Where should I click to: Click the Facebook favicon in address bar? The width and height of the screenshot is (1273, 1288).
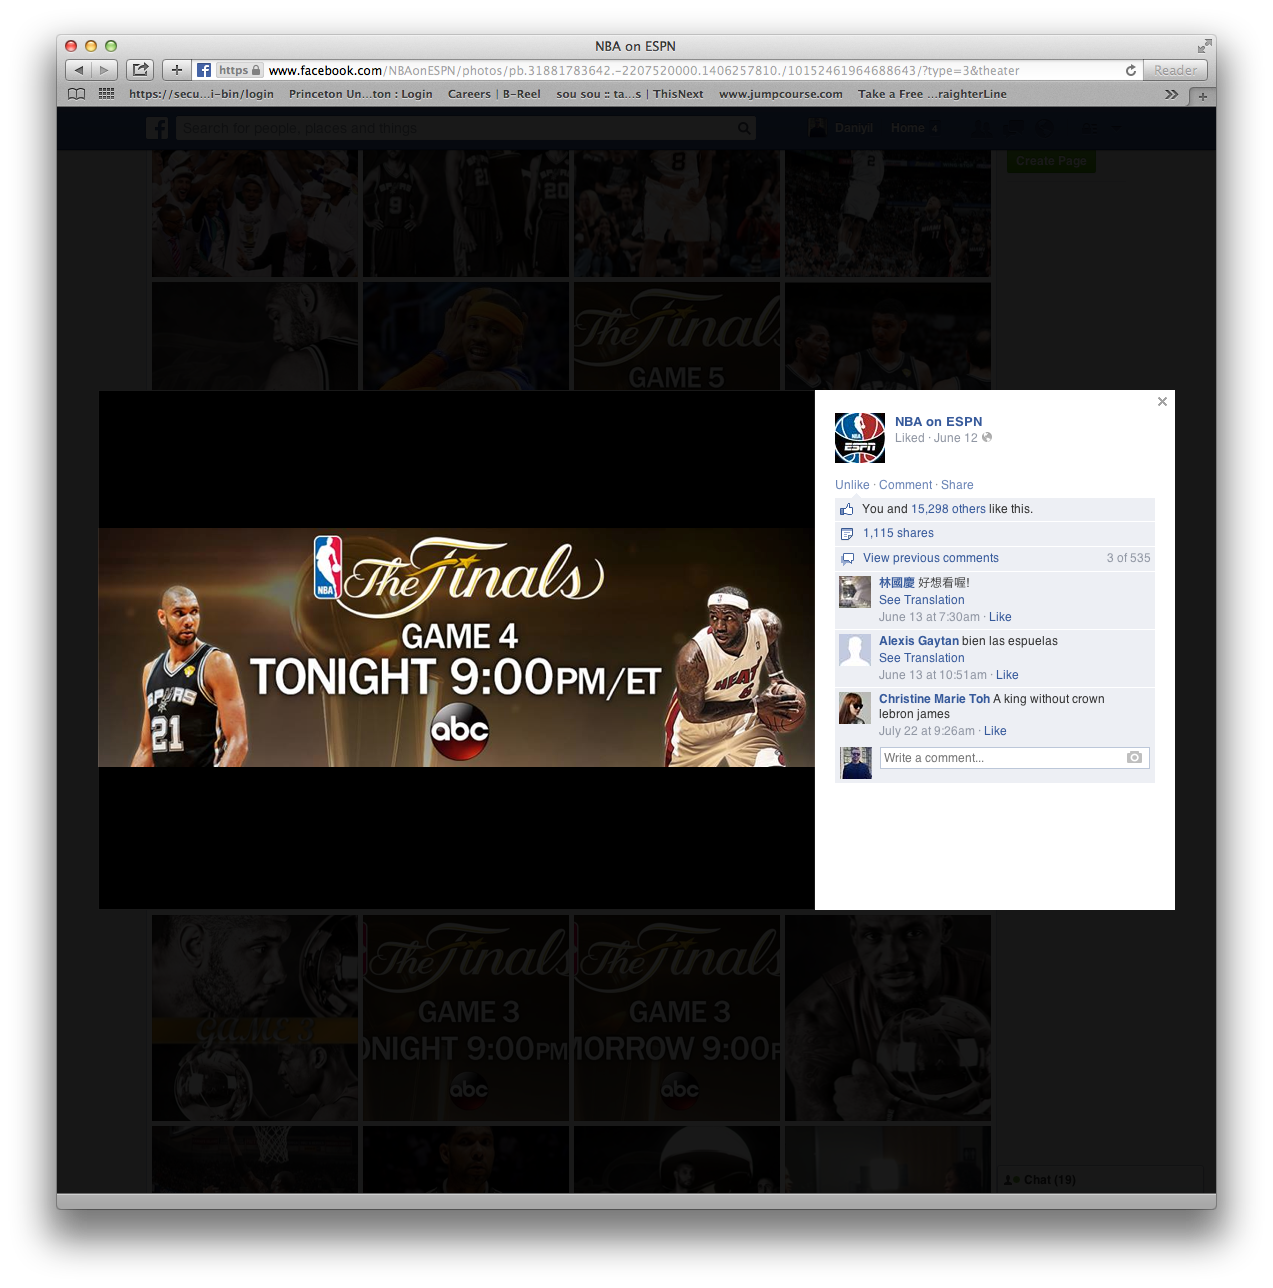(204, 70)
